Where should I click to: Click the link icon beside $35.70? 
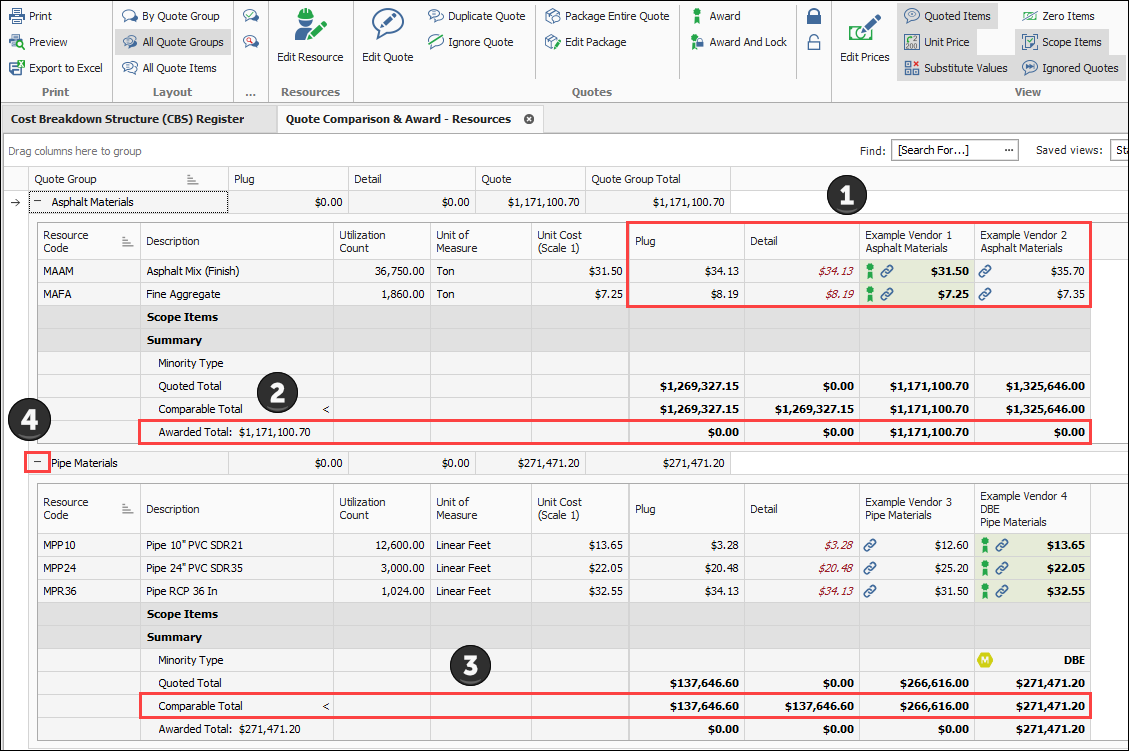985,271
